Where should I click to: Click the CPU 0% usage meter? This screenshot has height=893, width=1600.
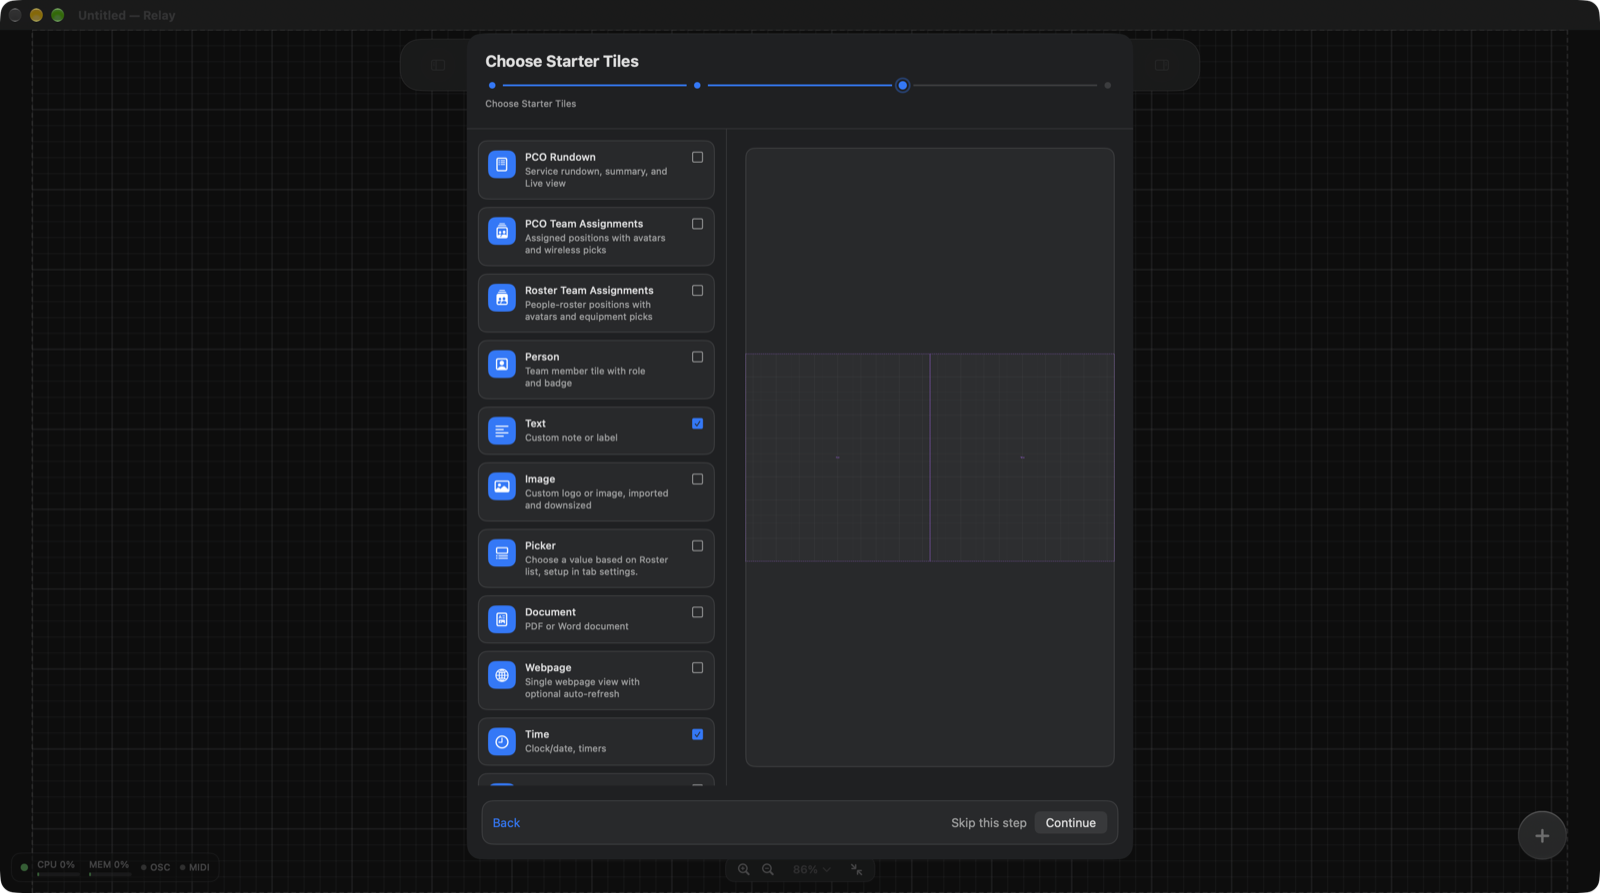tap(56, 866)
